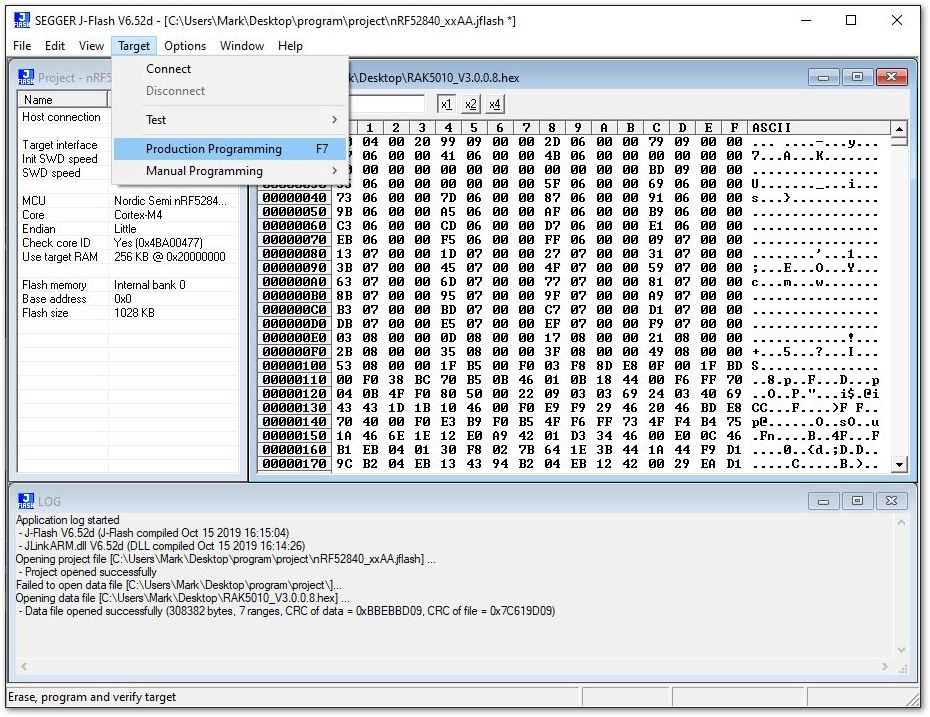
Task: Set hex view to x1 byte width
Action: pyautogui.click(x=446, y=104)
